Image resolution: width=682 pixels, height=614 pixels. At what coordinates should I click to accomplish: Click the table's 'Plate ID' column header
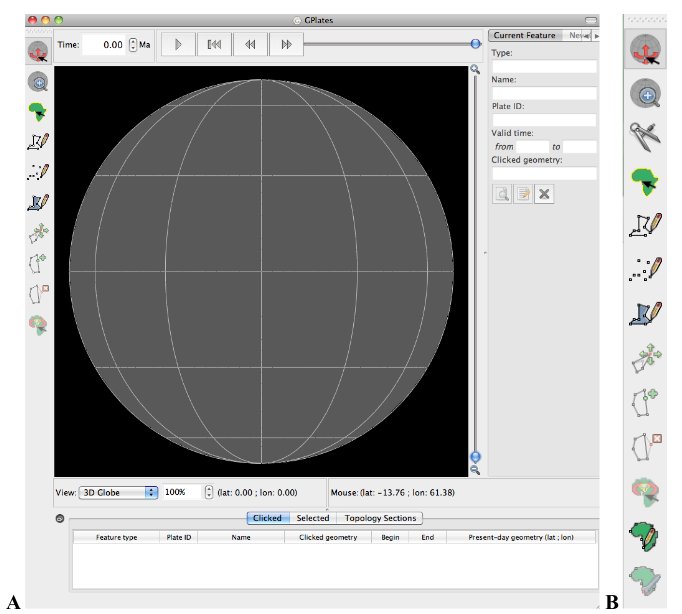pyautogui.click(x=179, y=537)
